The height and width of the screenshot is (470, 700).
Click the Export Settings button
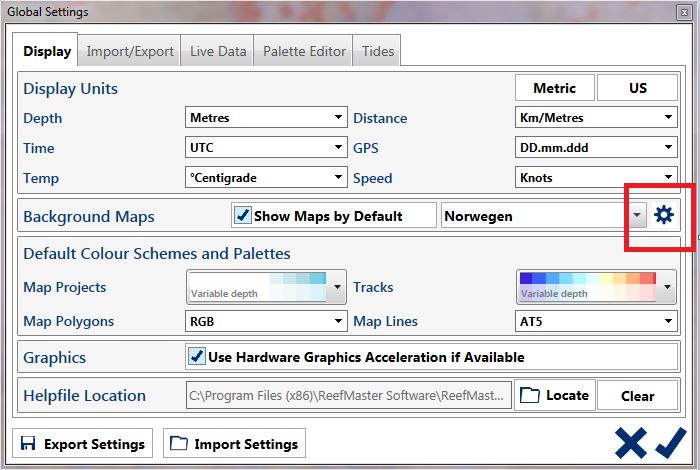pyautogui.click(x=82, y=443)
